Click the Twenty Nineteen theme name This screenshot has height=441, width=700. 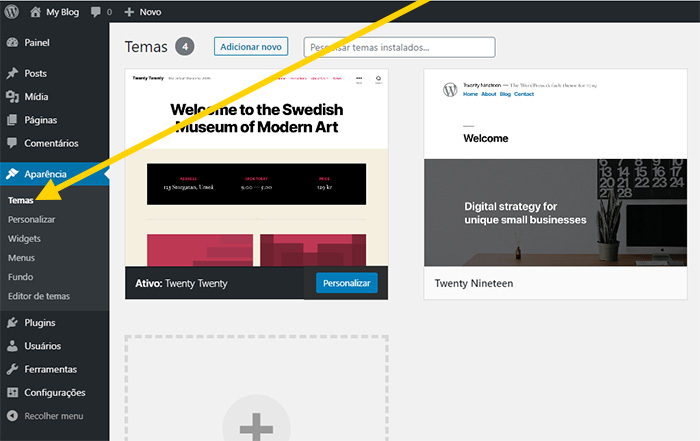click(474, 283)
